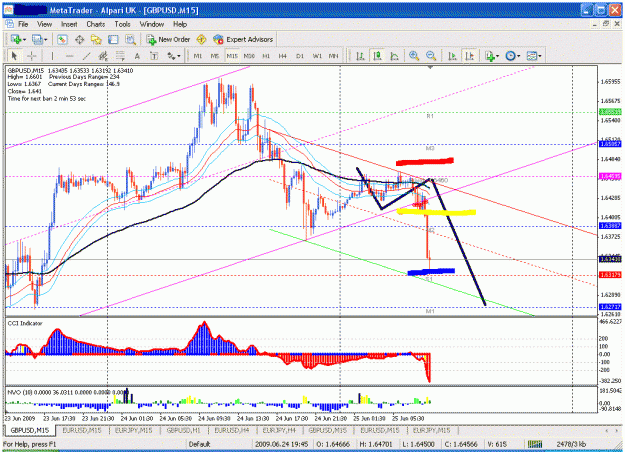Switch to the EURJPY,H4 chart tab
This screenshot has height=452, width=625.
coord(279,430)
